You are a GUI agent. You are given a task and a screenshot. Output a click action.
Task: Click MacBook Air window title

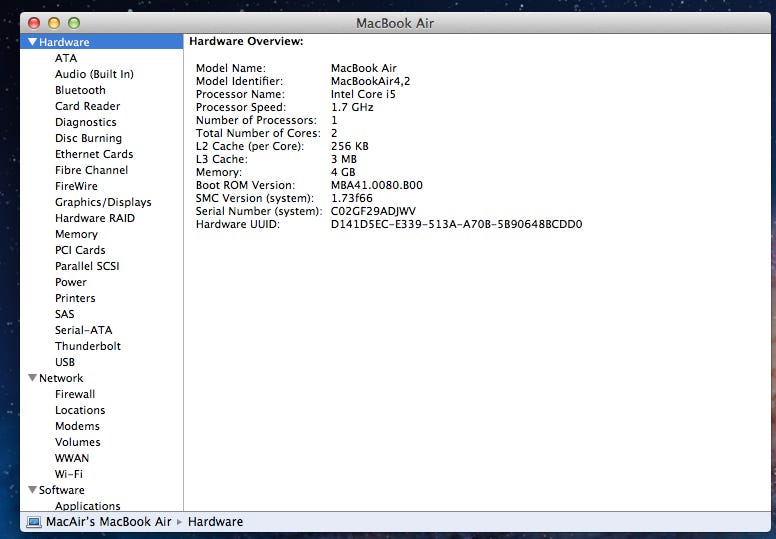[x=395, y=23]
